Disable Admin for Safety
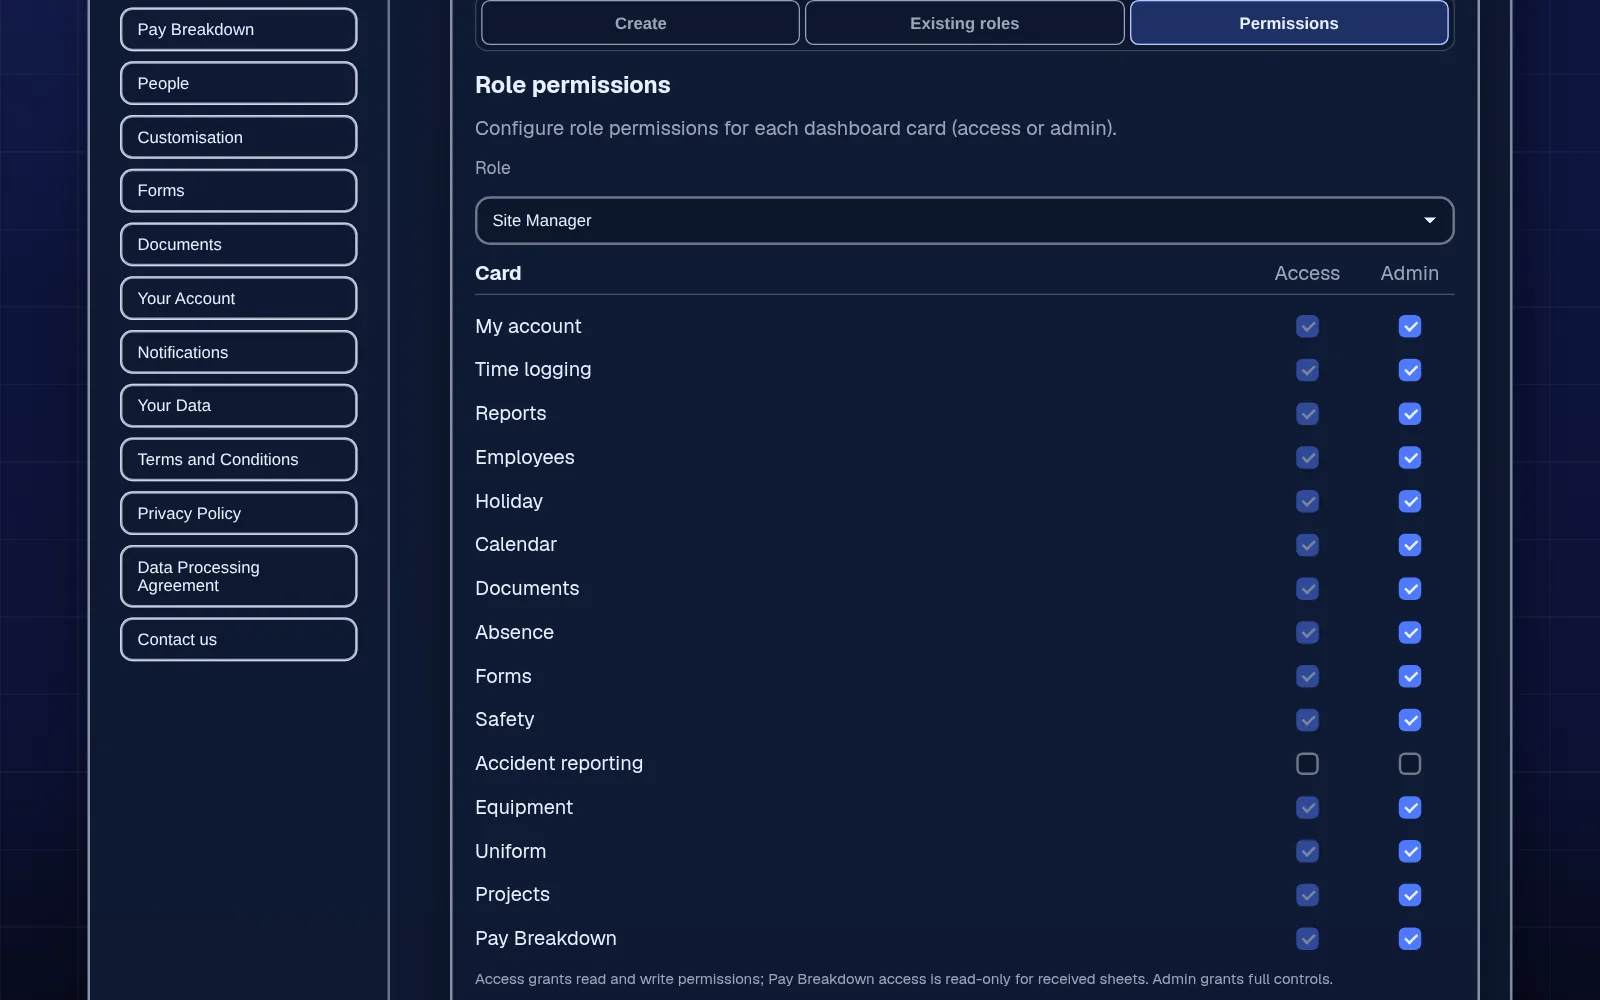This screenshot has height=1000, width=1600. (1410, 720)
